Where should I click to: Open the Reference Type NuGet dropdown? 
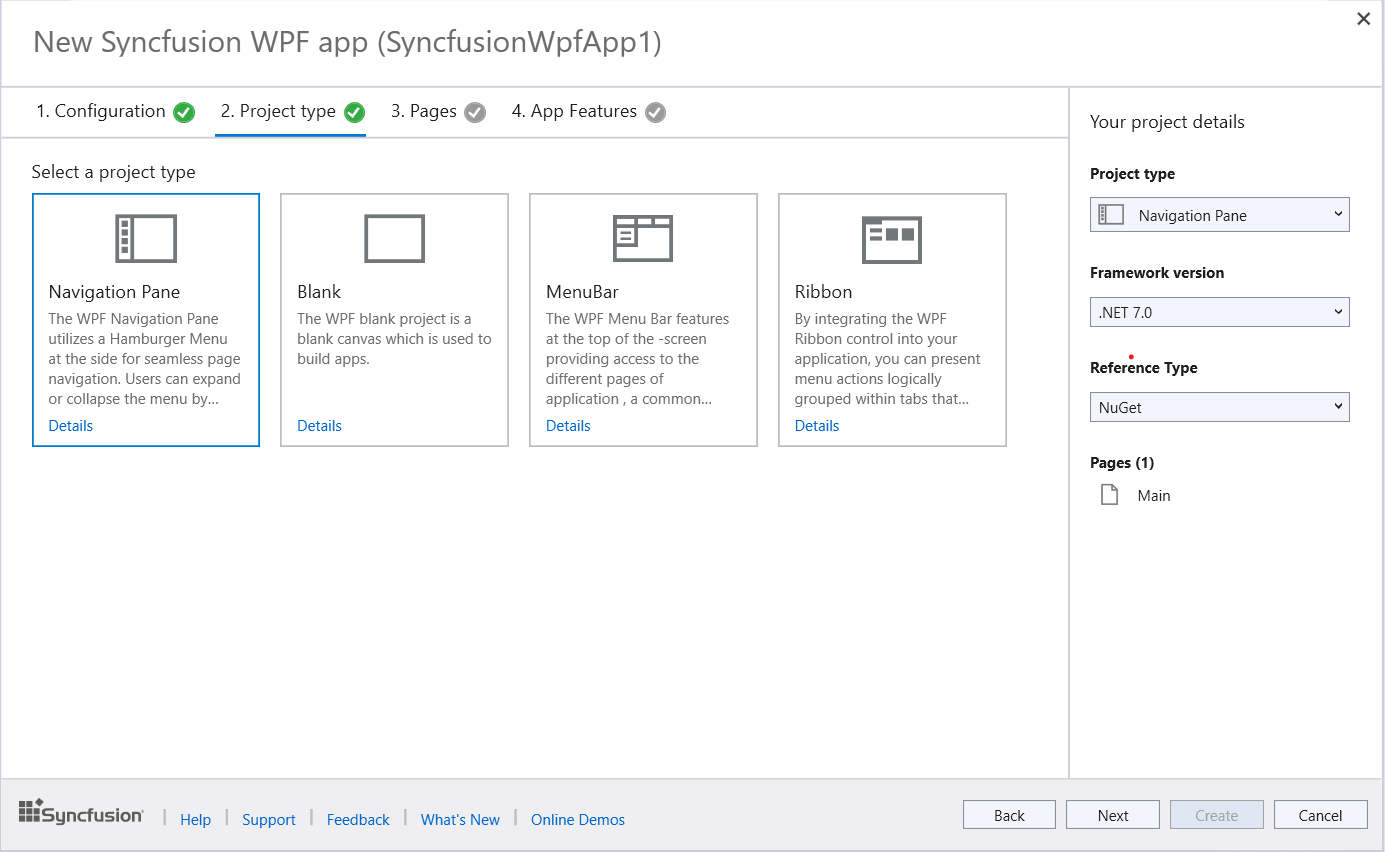(x=1219, y=407)
